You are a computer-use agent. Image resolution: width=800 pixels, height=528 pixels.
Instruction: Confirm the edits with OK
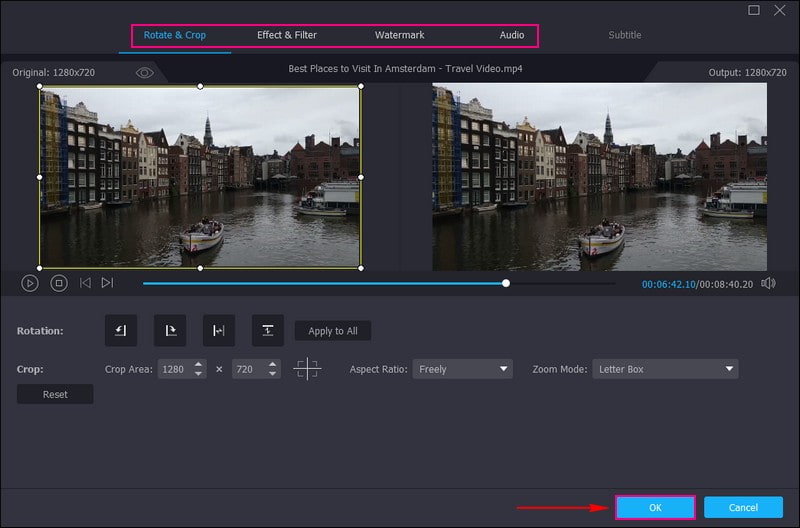tap(655, 508)
